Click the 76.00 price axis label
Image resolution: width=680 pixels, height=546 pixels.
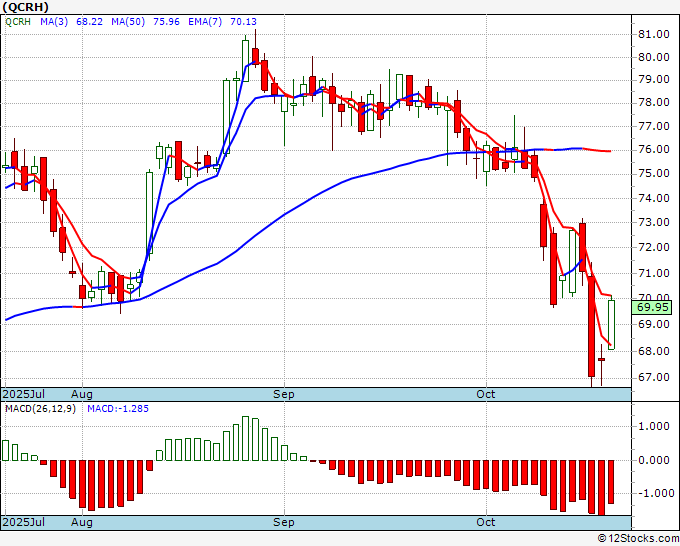pos(654,149)
